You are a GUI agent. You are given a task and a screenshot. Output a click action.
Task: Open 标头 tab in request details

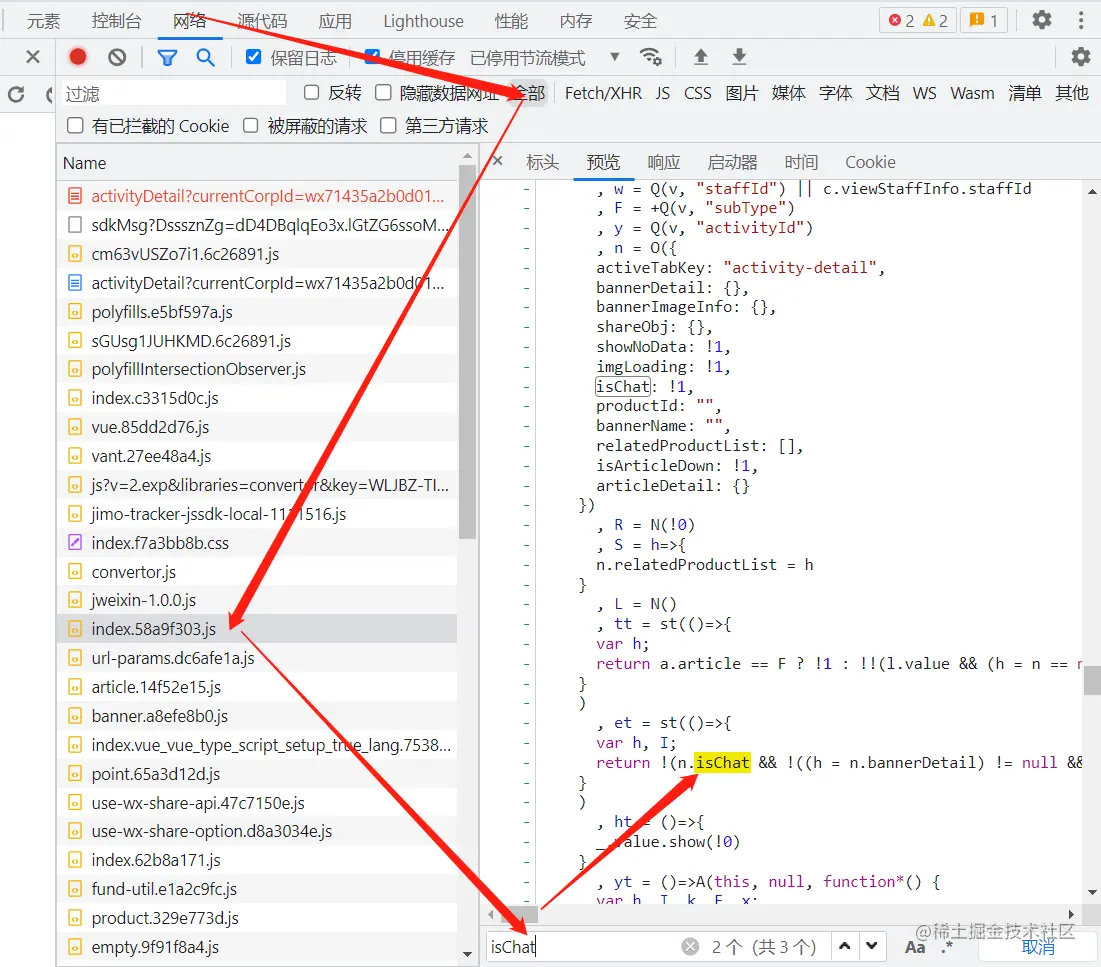tap(543, 162)
